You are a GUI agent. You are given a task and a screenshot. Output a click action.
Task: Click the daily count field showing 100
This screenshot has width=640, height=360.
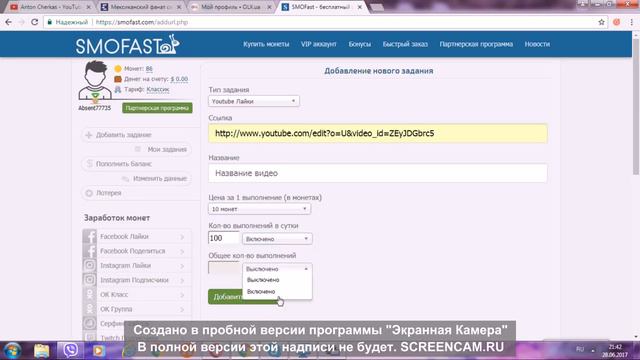click(224, 238)
